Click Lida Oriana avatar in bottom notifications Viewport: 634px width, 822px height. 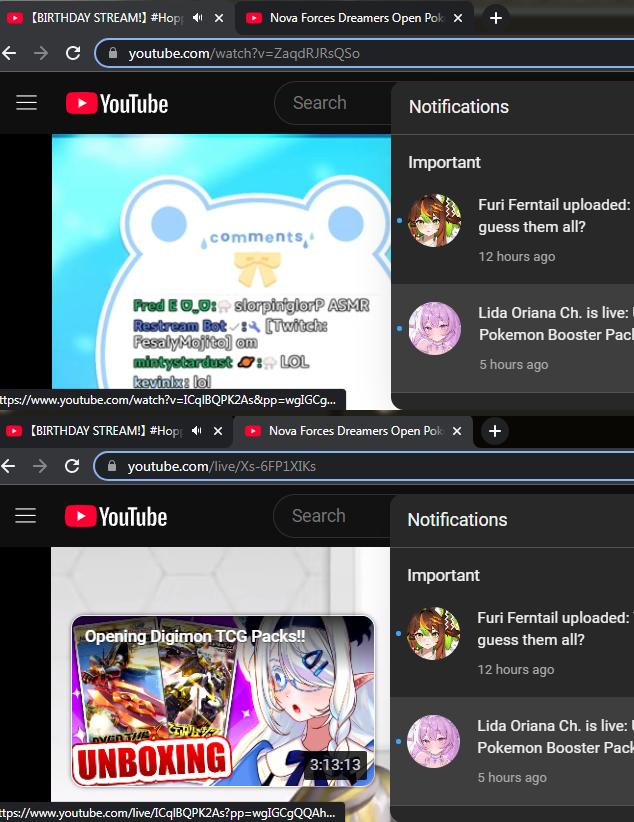(x=434, y=742)
